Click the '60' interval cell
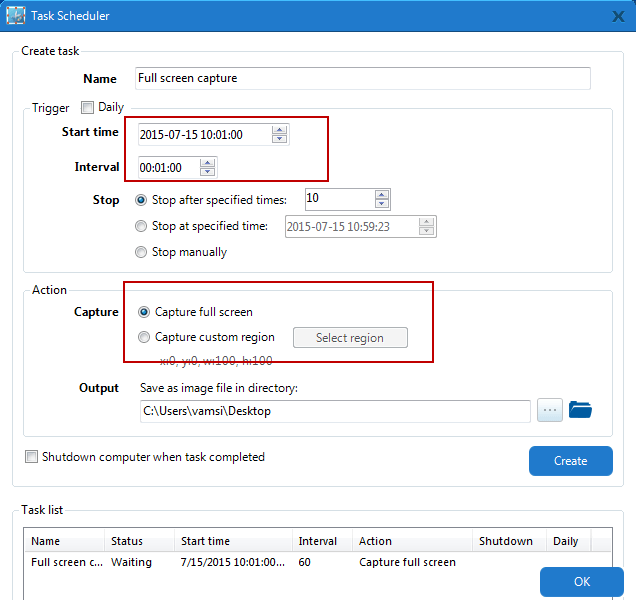 [x=305, y=562]
